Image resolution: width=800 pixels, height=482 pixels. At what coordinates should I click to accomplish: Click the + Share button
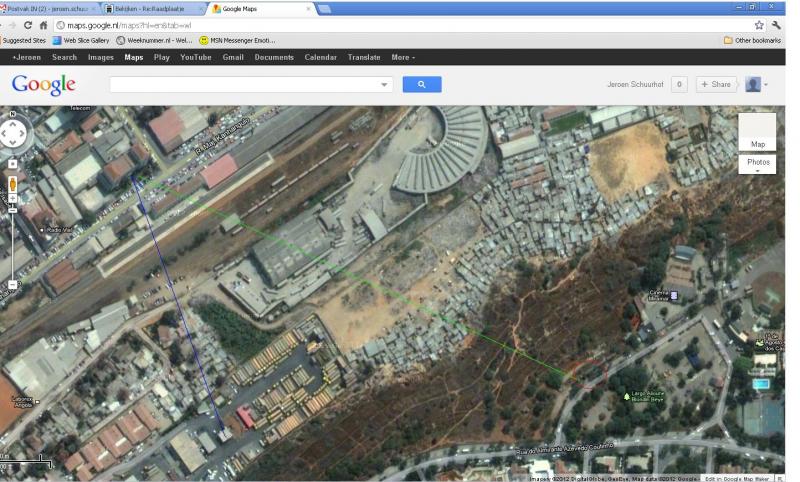[x=716, y=84]
